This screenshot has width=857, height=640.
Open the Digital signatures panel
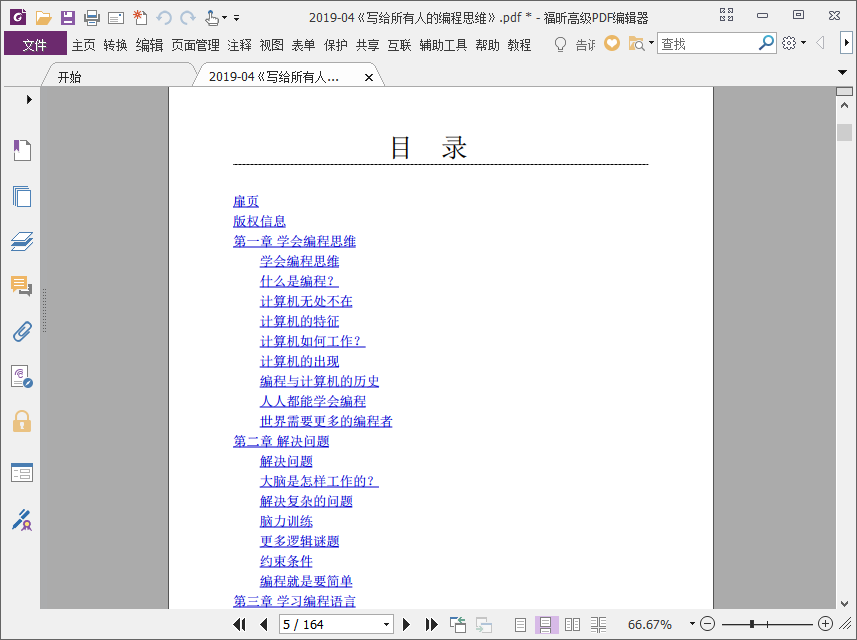click(22, 377)
